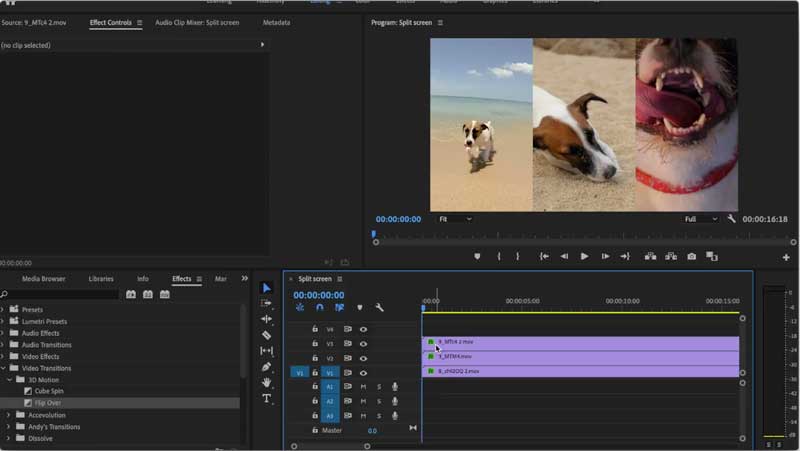Viewport: 800px width, 451px height.
Task: Open the Fit zoom level dropdown
Action: coord(455,219)
